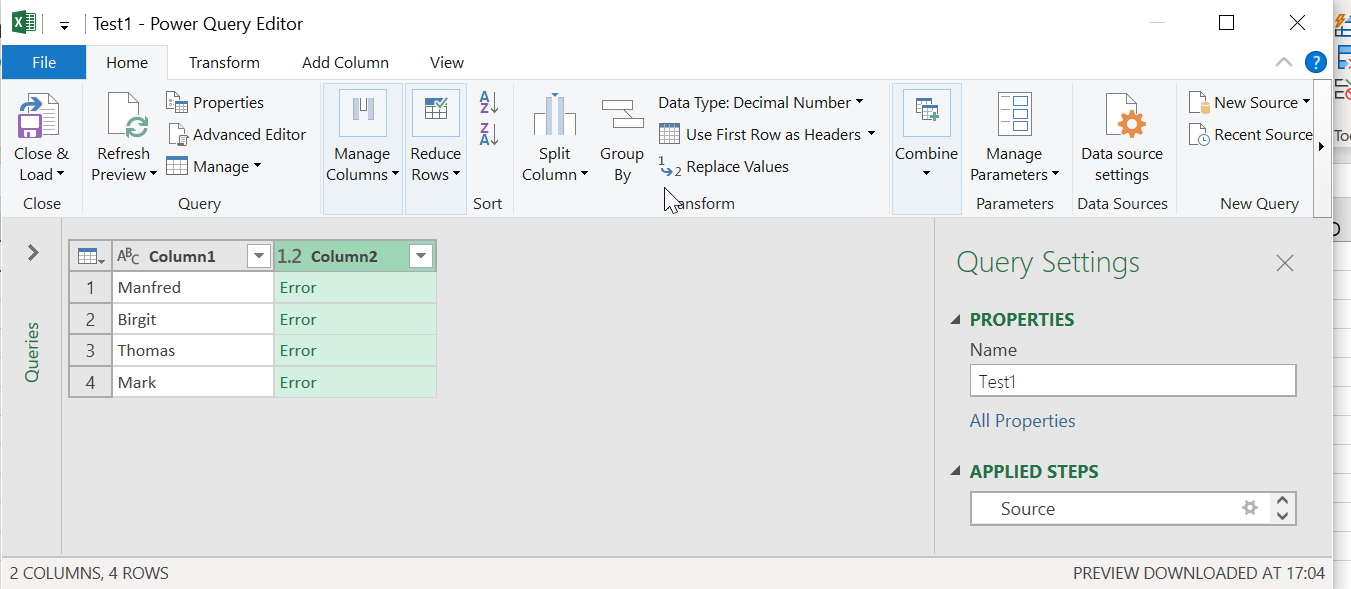This screenshot has height=589, width=1351.
Task: Sort descending Z to A
Action: (489, 134)
